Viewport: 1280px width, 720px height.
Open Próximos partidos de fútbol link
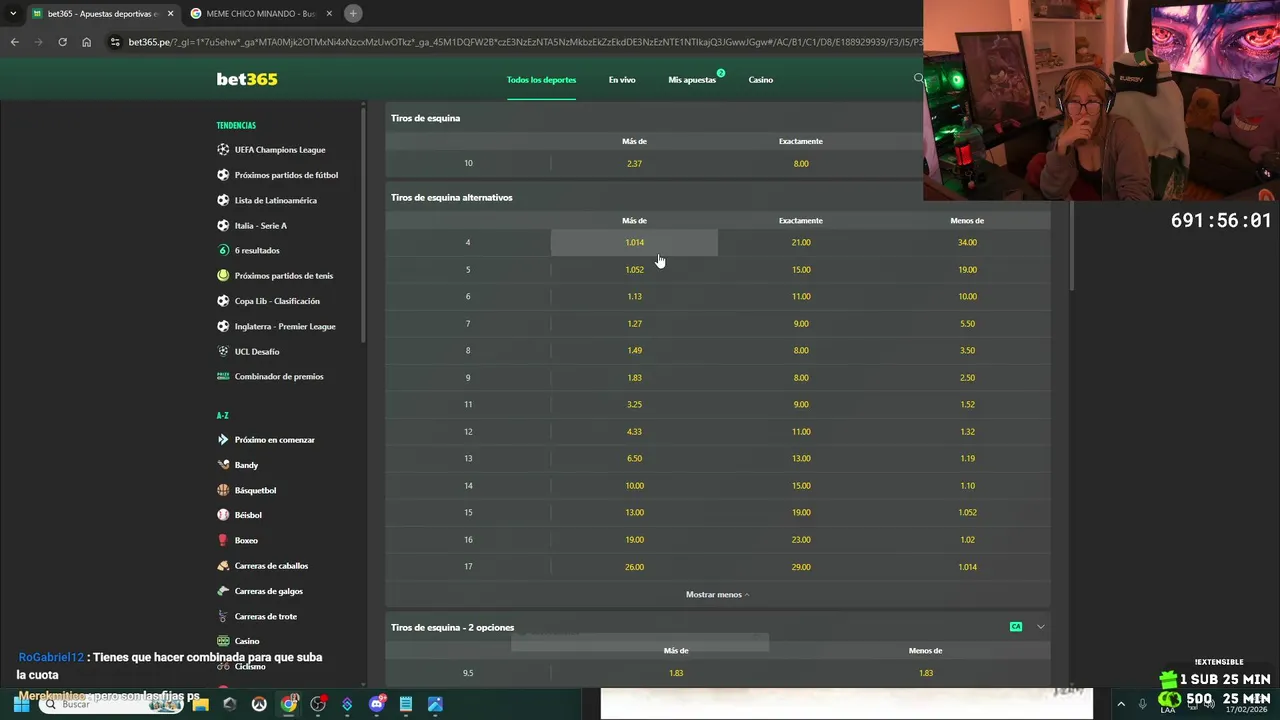click(286, 175)
